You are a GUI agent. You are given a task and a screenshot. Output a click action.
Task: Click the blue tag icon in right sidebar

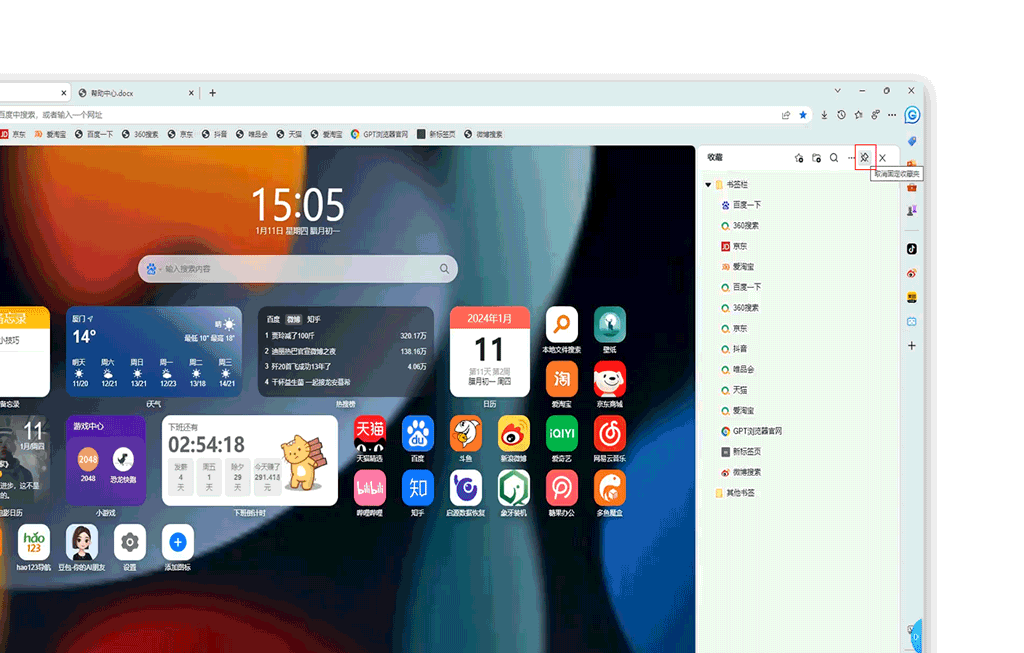click(x=912, y=141)
